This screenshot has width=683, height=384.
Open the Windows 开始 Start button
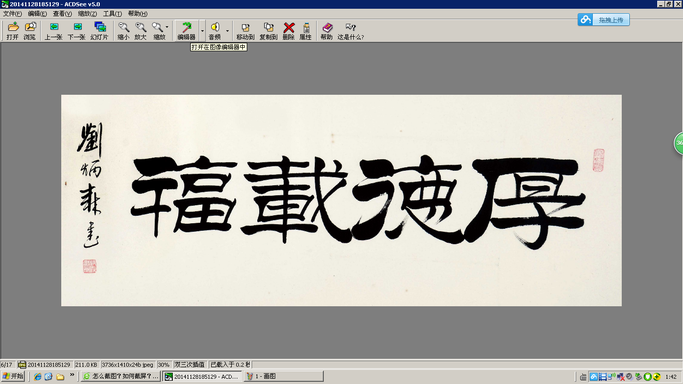[x=13, y=376]
